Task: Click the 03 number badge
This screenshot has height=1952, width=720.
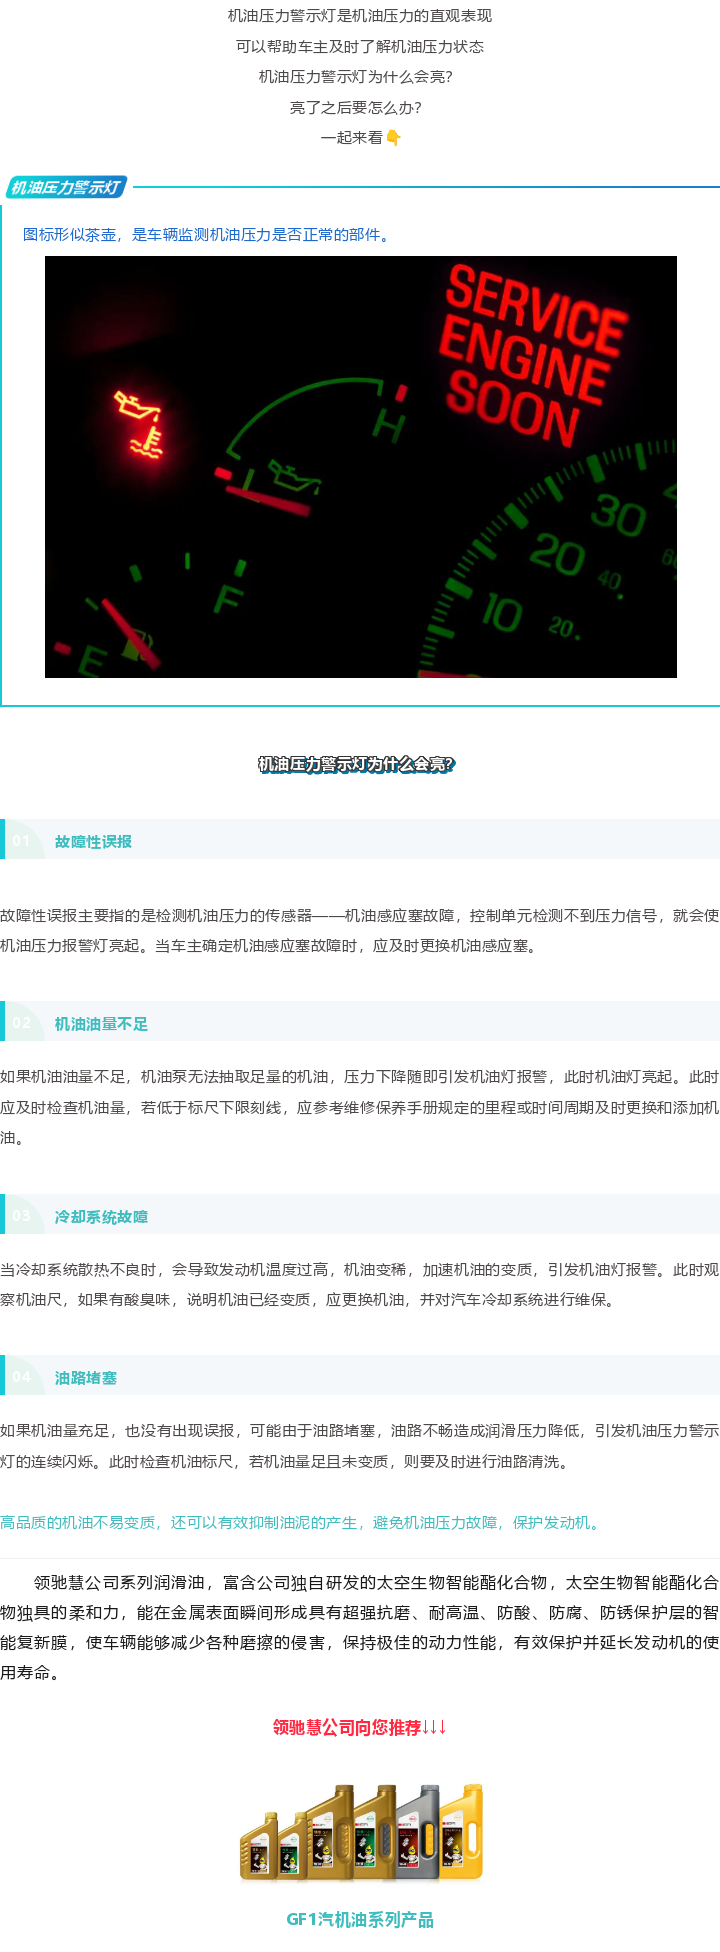Action: [x=21, y=1216]
